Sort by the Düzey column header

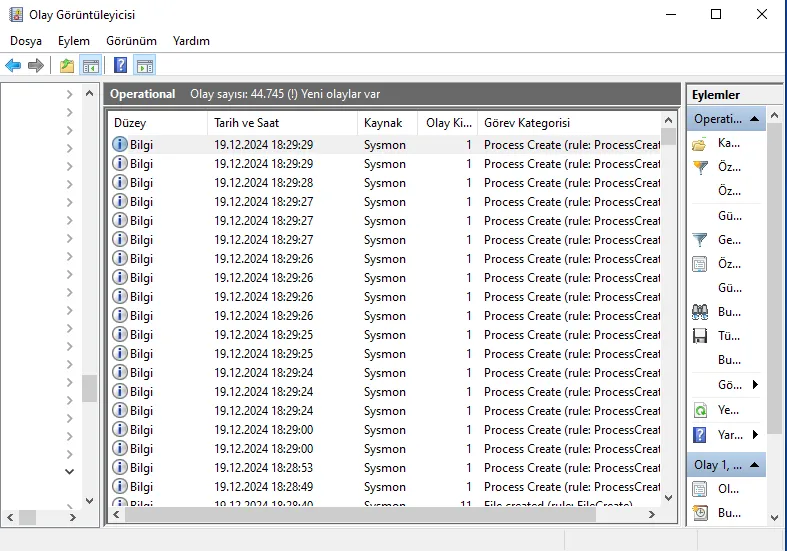(x=158, y=123)
